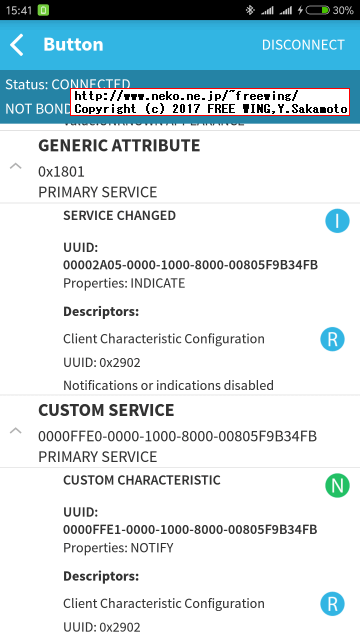The image size is (360, 640).
Task: Tap the Bluetooth status bar icon
Action: (250, 10)
